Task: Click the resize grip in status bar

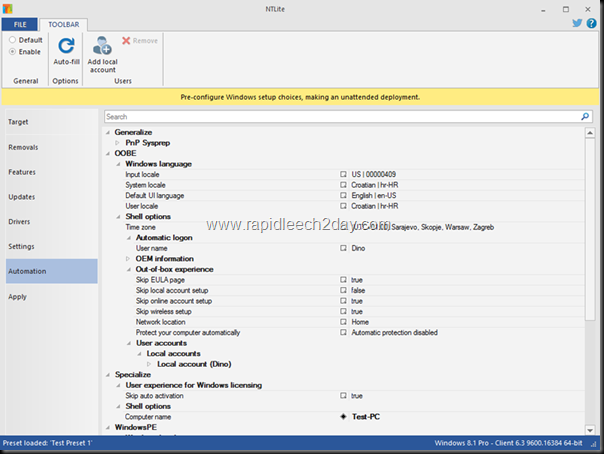Action: click(x=594, y=444)
